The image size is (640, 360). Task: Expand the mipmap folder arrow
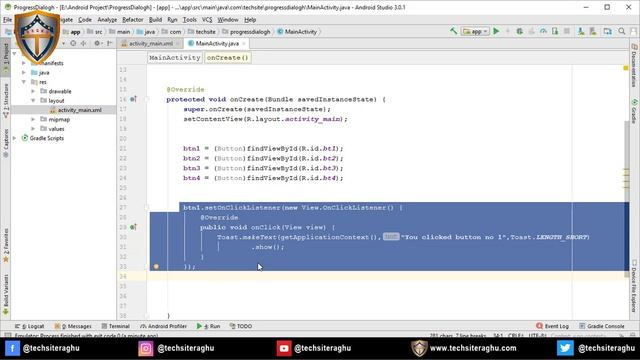click(x=33, y=120)
